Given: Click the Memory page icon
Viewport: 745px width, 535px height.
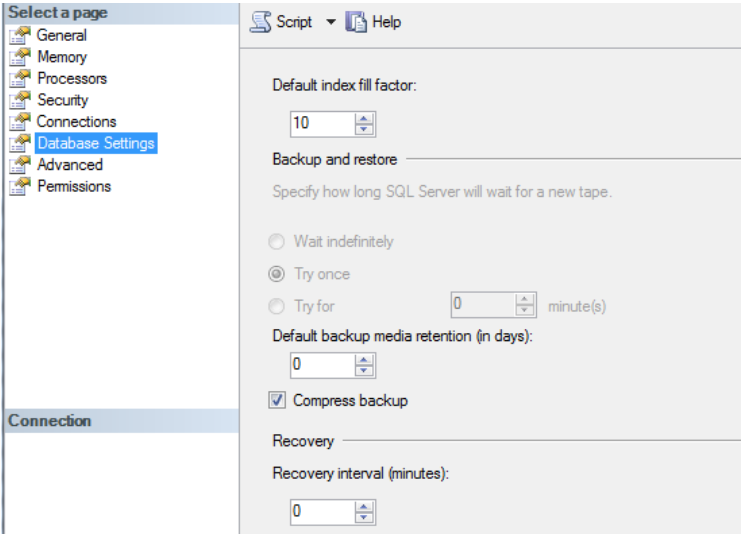Looking at the screenshot, I should [19, 57].
